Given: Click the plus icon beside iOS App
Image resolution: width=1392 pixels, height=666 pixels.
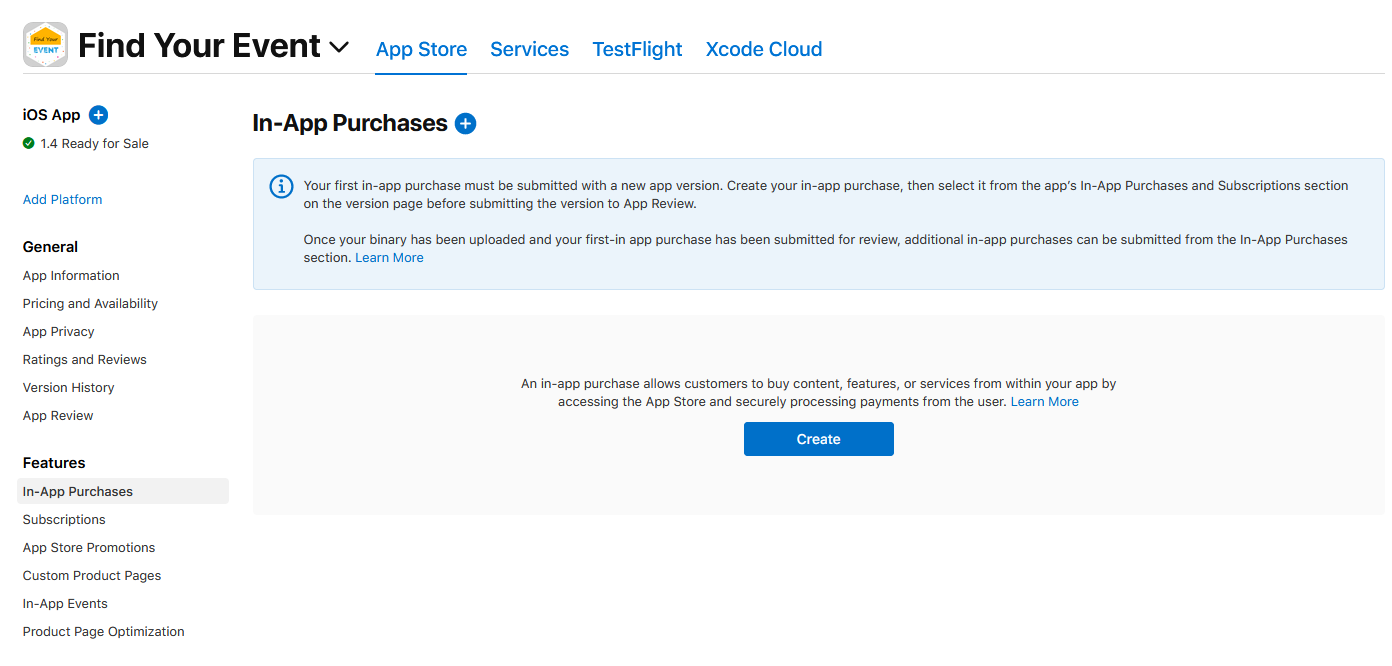Looking at the screenshot, I should [98, 115].
